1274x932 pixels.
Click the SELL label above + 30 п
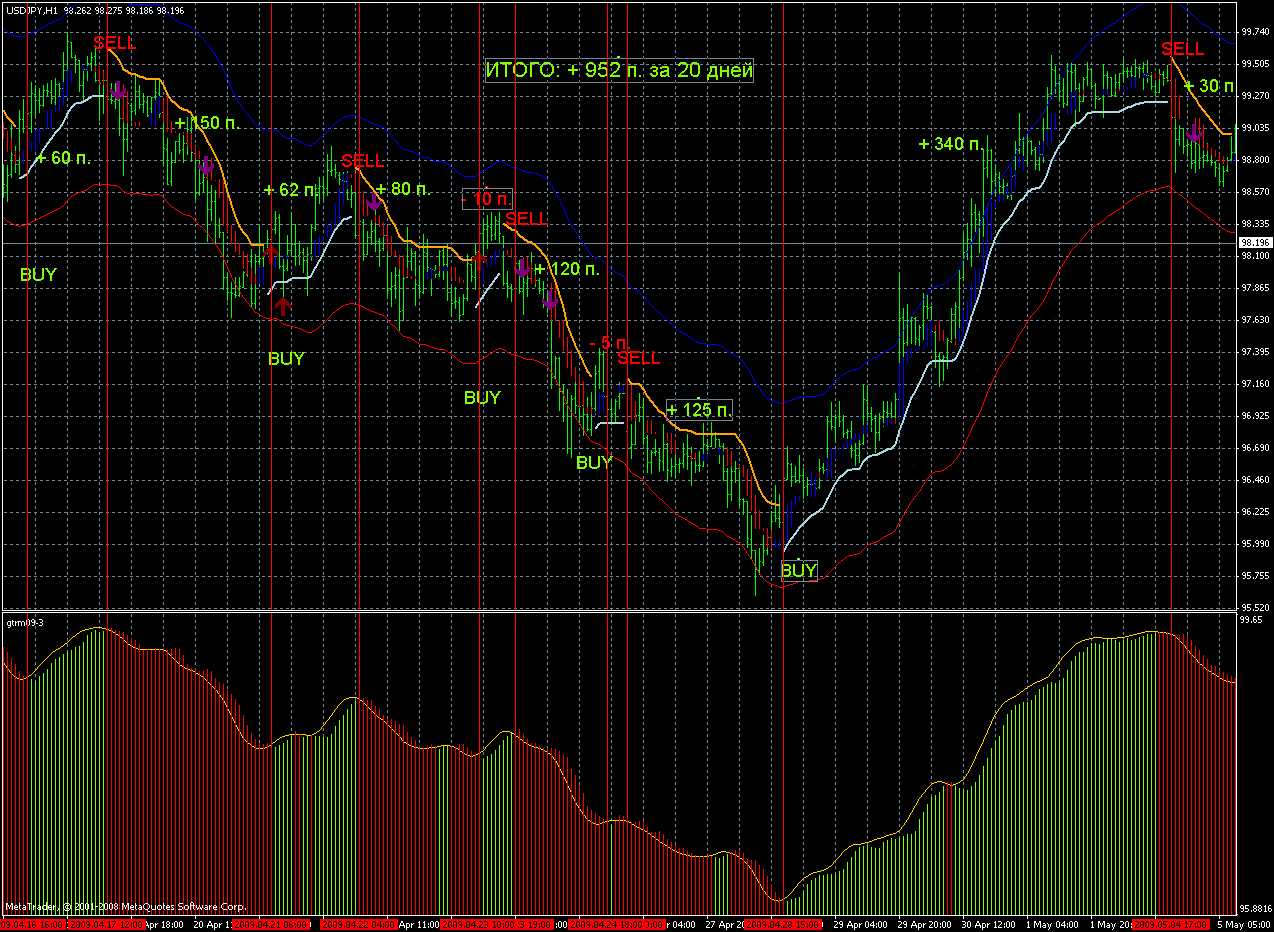click(1182, 49)
